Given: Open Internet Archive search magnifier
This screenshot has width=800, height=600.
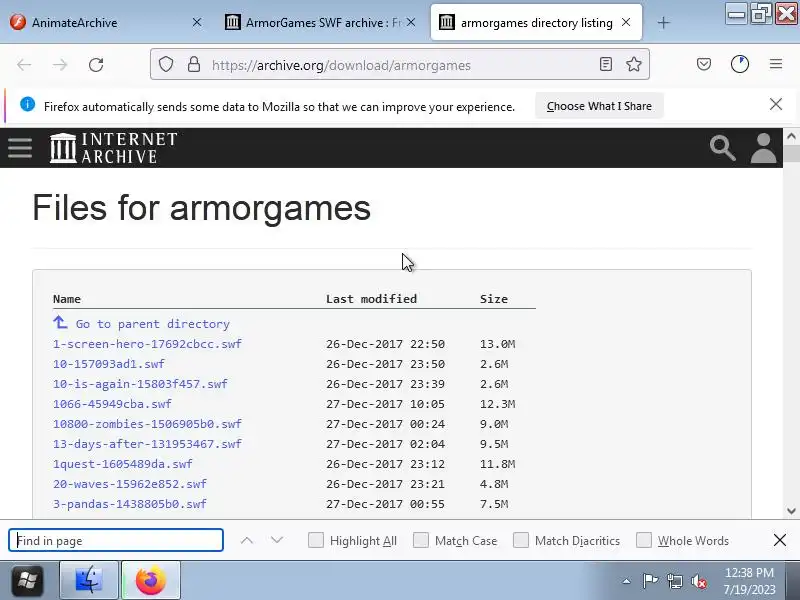Looking at the screenshot, I should 722,148.
